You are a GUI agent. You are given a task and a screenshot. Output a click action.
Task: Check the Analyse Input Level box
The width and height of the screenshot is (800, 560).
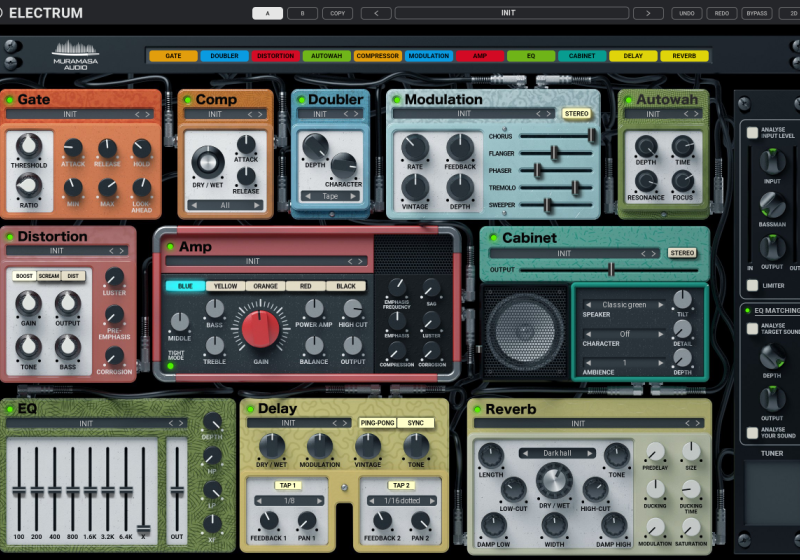pos(752,131)
